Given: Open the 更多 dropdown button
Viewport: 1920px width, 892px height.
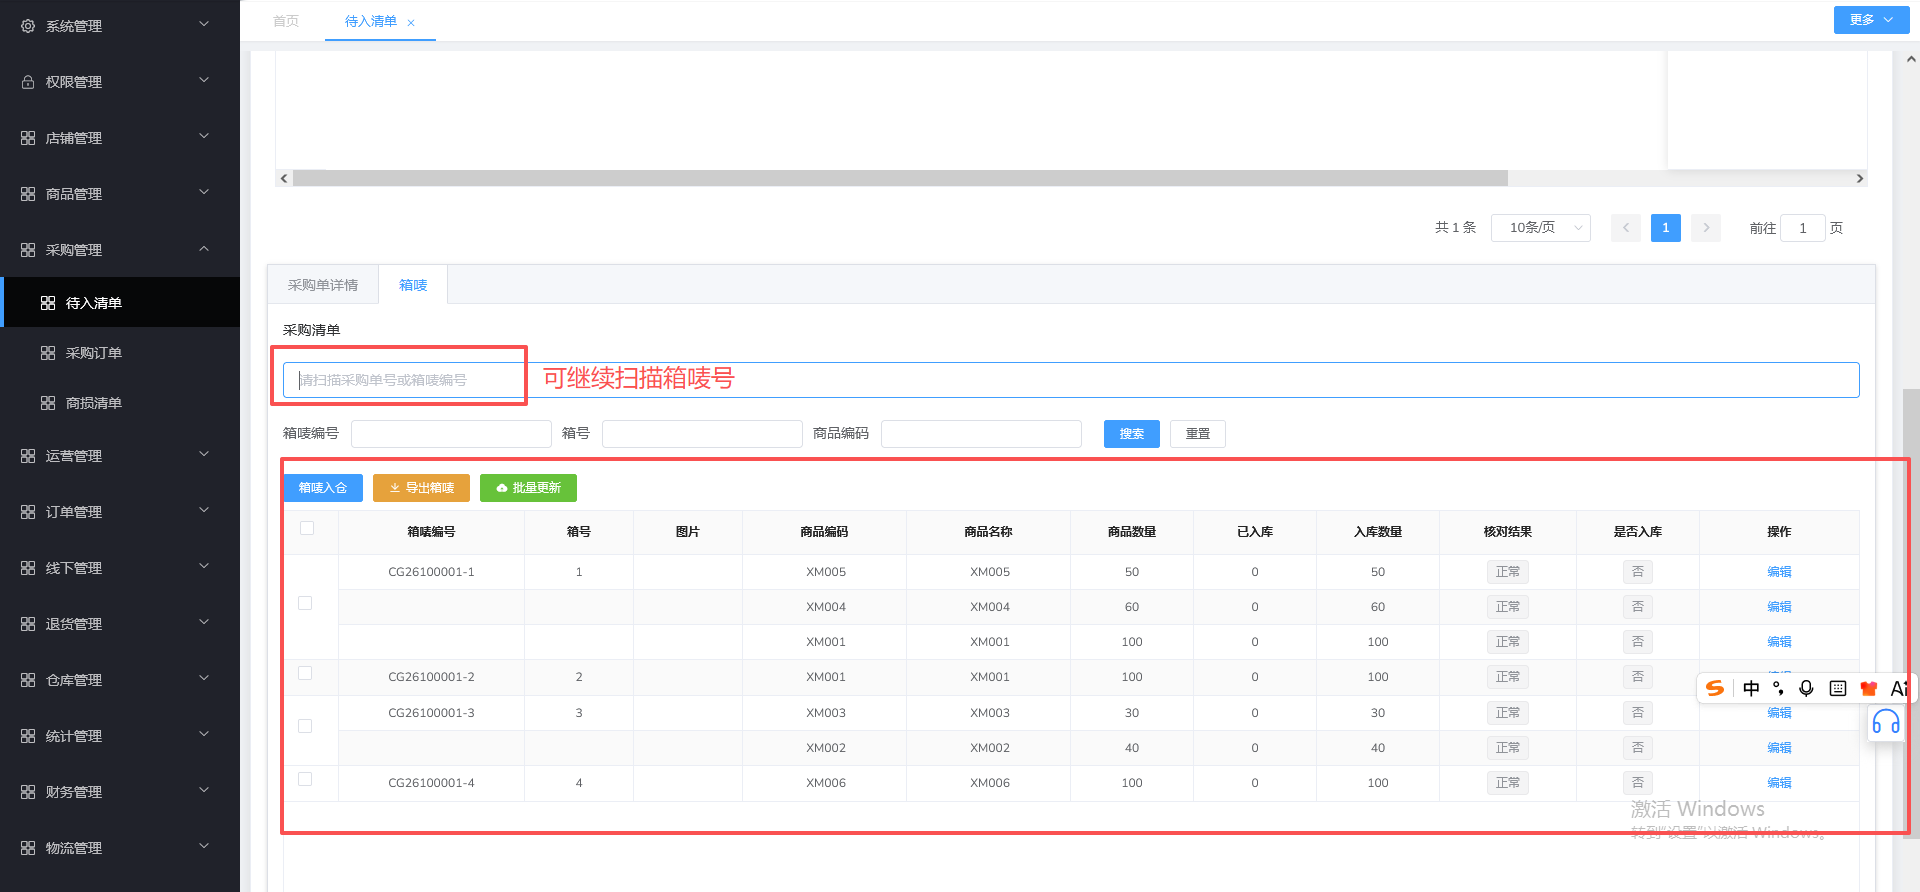Looking at the screenshot, I should (x=1871, y=20).
